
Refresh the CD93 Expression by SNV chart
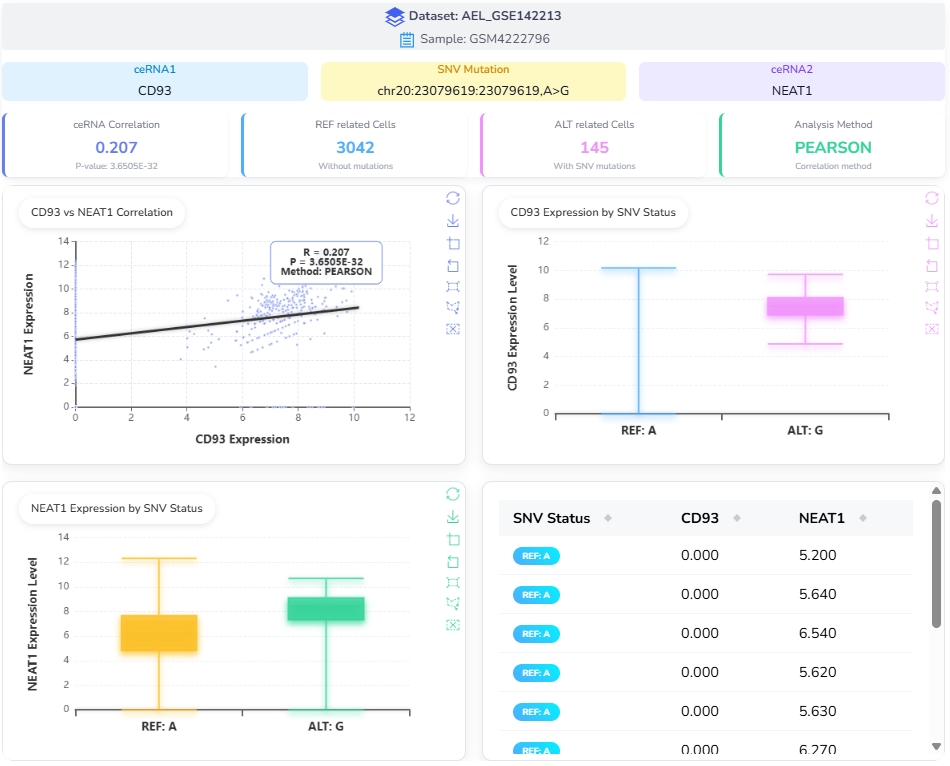[933, 198]
